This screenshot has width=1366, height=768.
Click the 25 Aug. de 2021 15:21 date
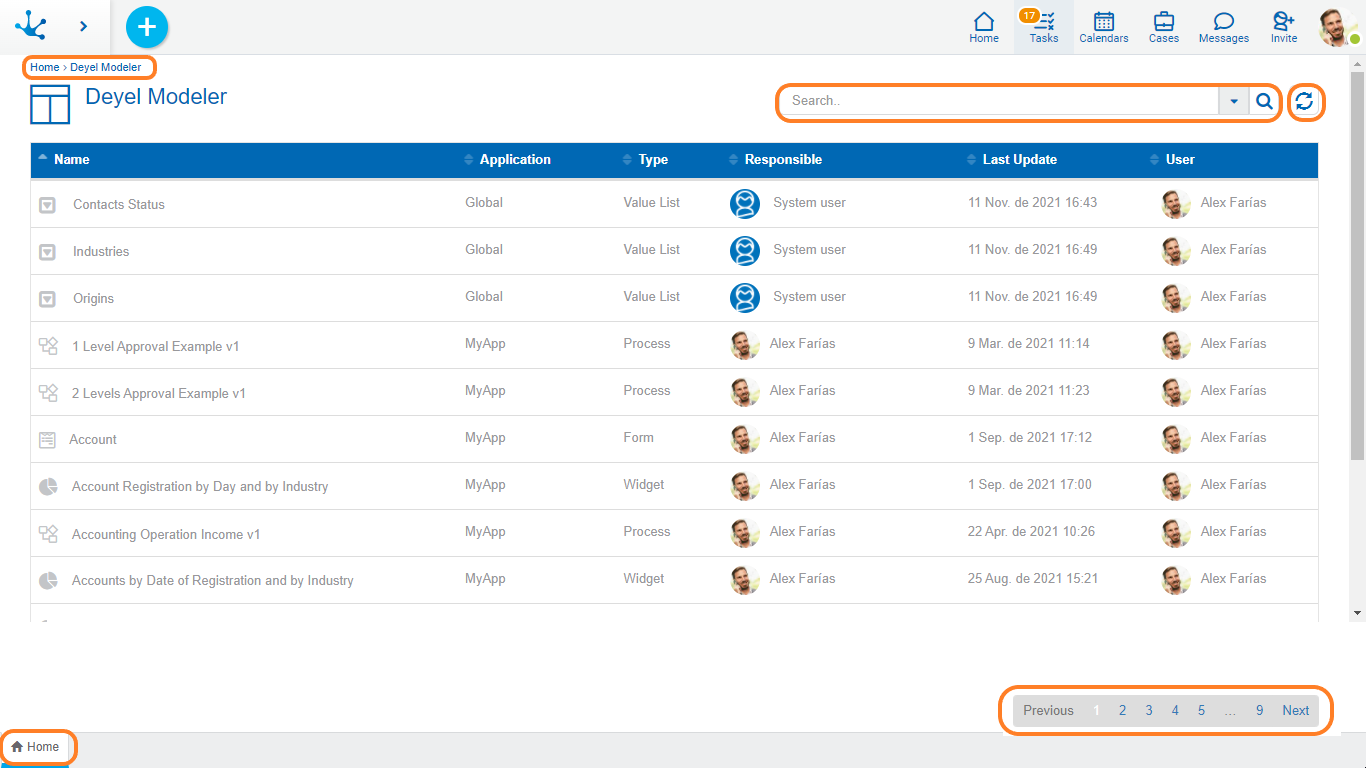click(1033, 579)
